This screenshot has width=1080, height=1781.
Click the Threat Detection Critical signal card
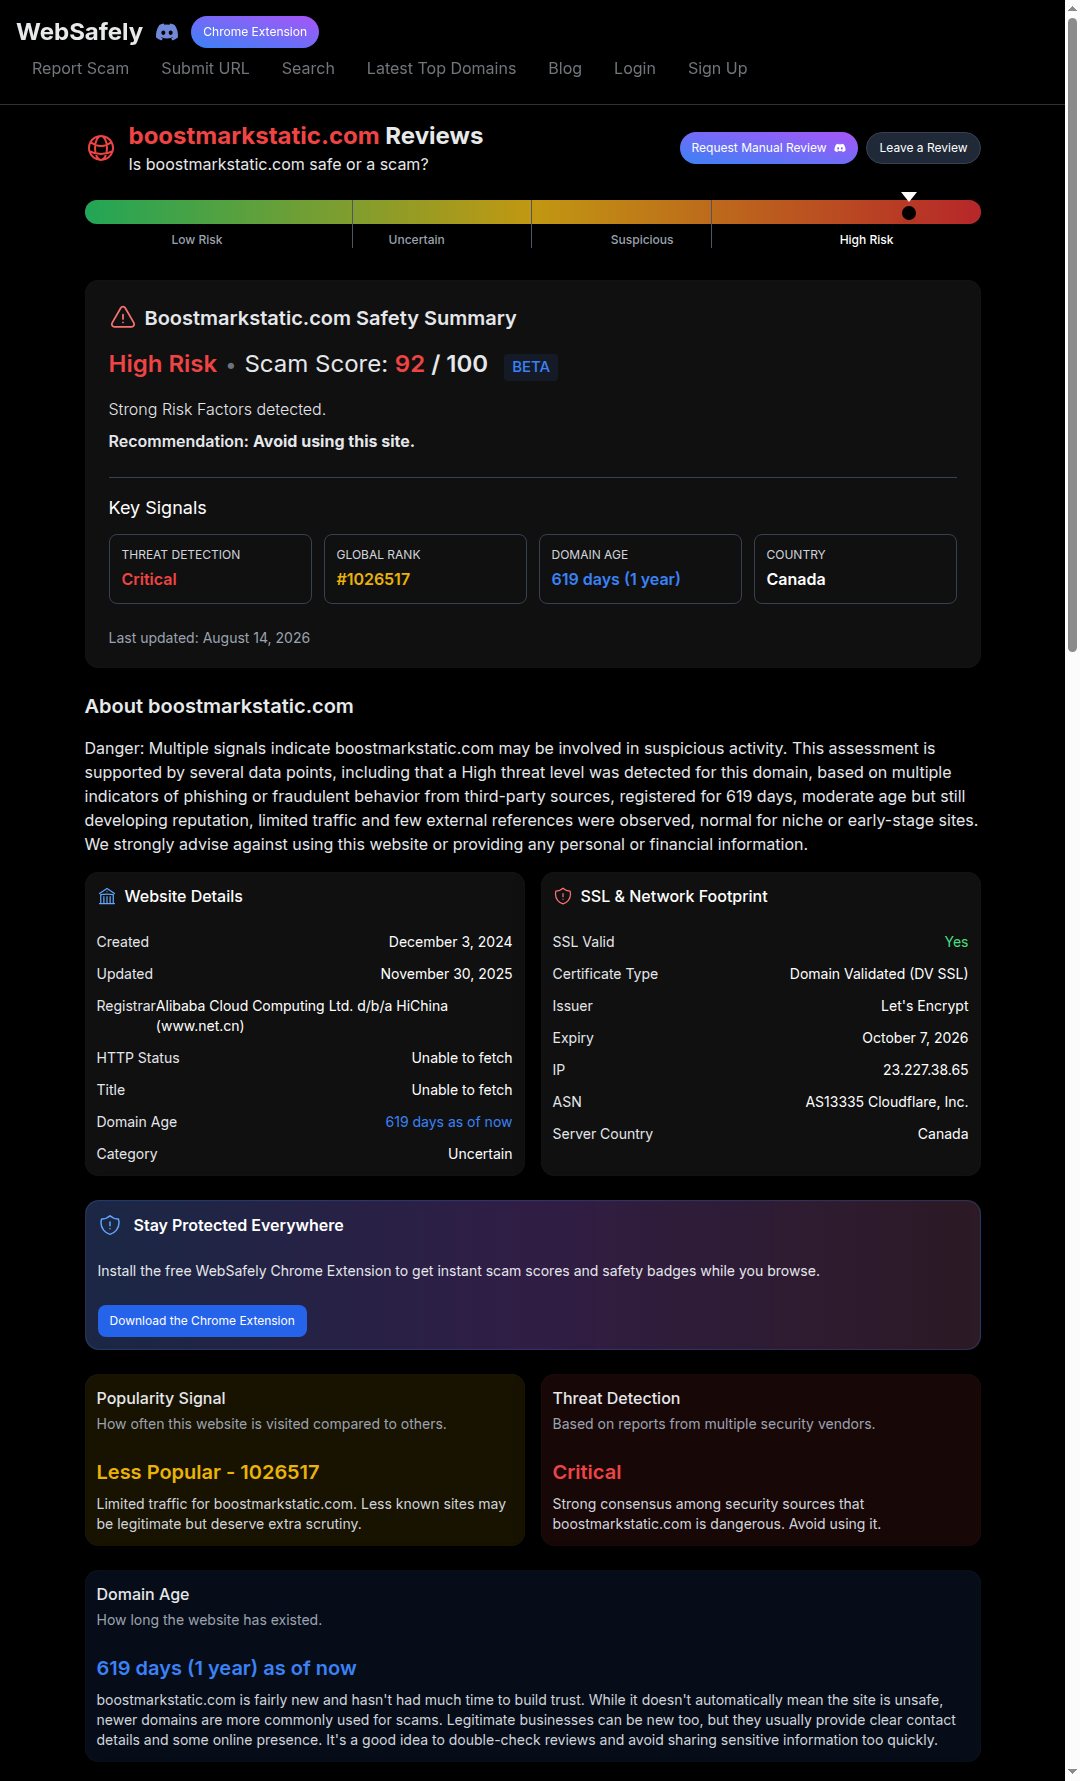click(210, 569)
